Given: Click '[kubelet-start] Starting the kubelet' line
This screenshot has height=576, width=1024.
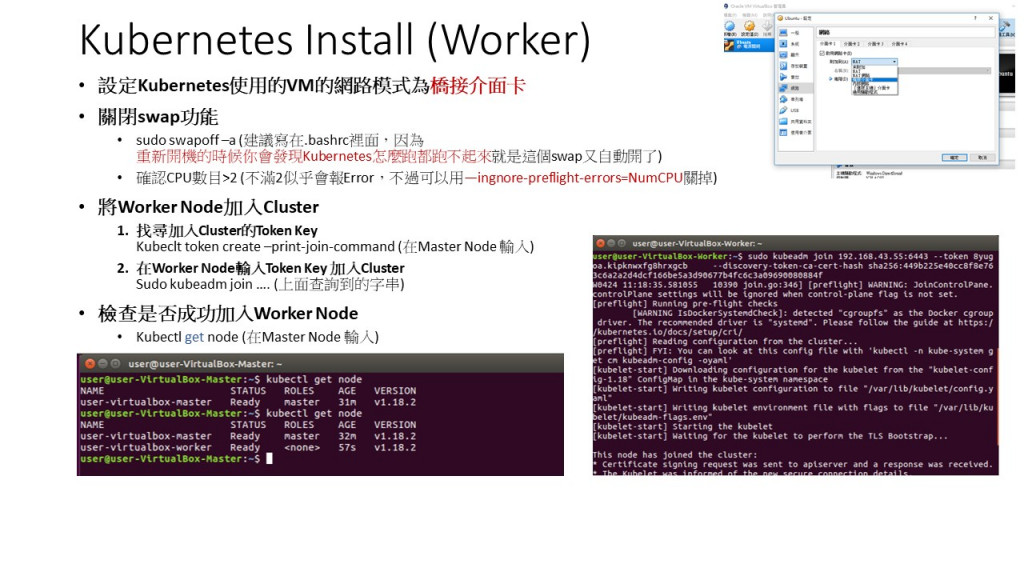Looking at the screenshot, I should click(x=683, y=426).
